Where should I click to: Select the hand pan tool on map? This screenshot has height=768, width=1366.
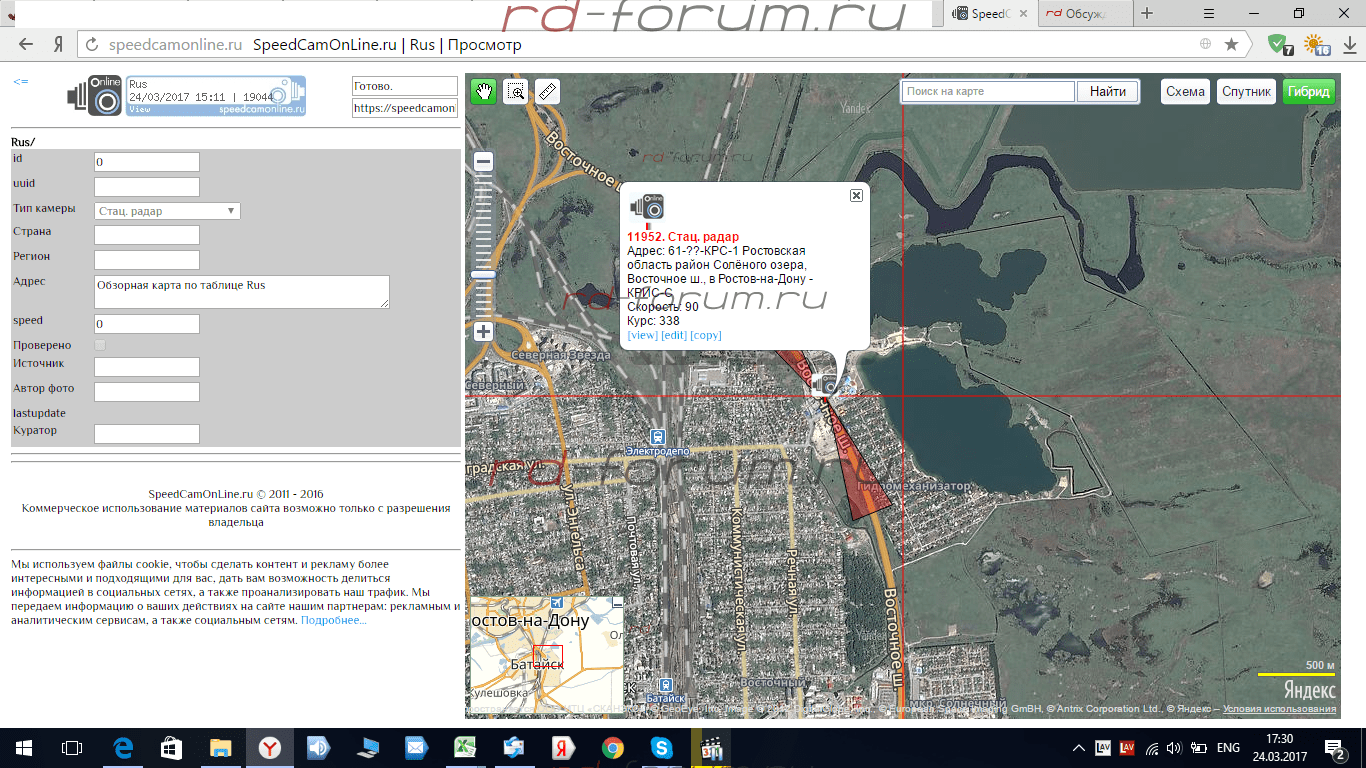point(484,92)
